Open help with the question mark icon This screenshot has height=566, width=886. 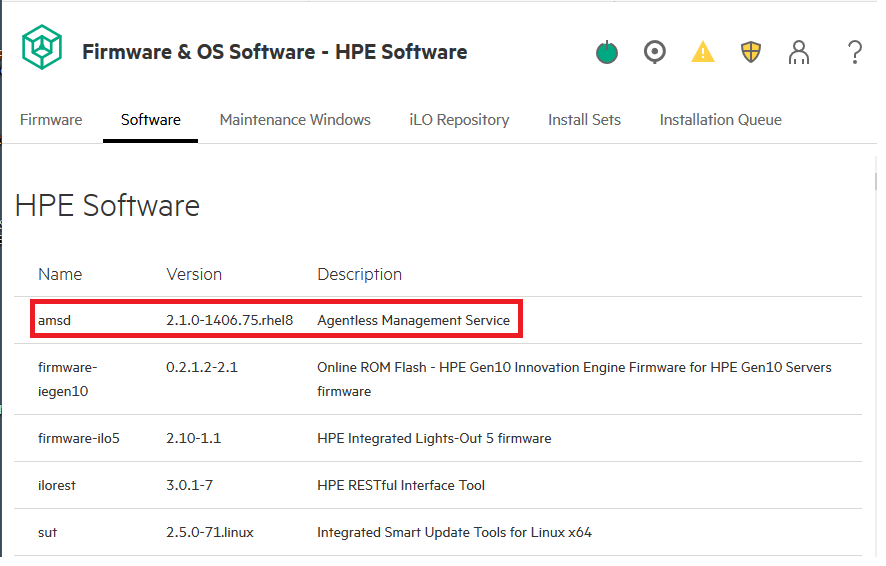854,52
